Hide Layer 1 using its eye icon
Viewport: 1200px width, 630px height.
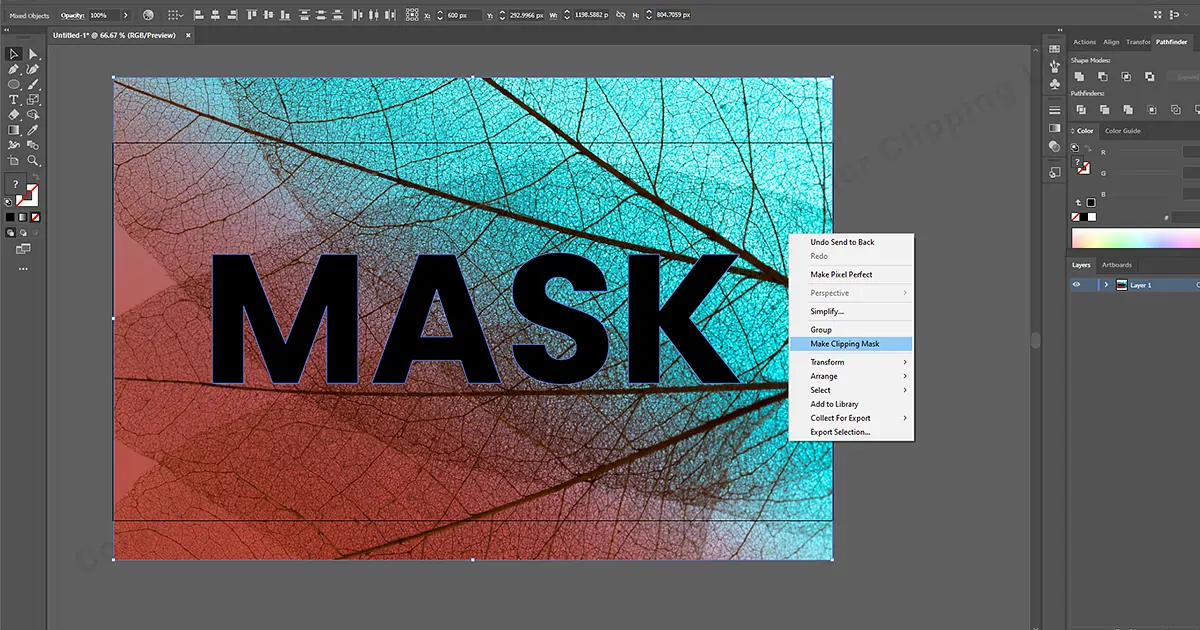pos(1078,283)
